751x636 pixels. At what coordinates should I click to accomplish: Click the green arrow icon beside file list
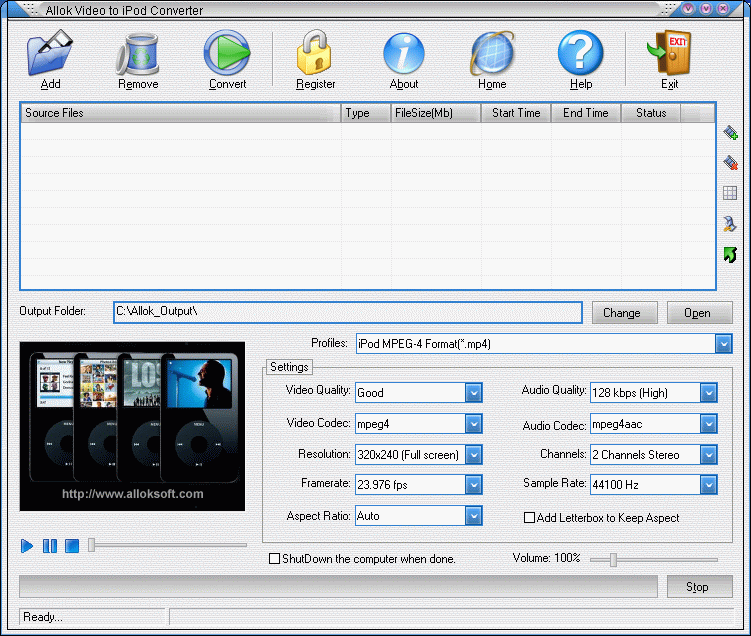731,255
